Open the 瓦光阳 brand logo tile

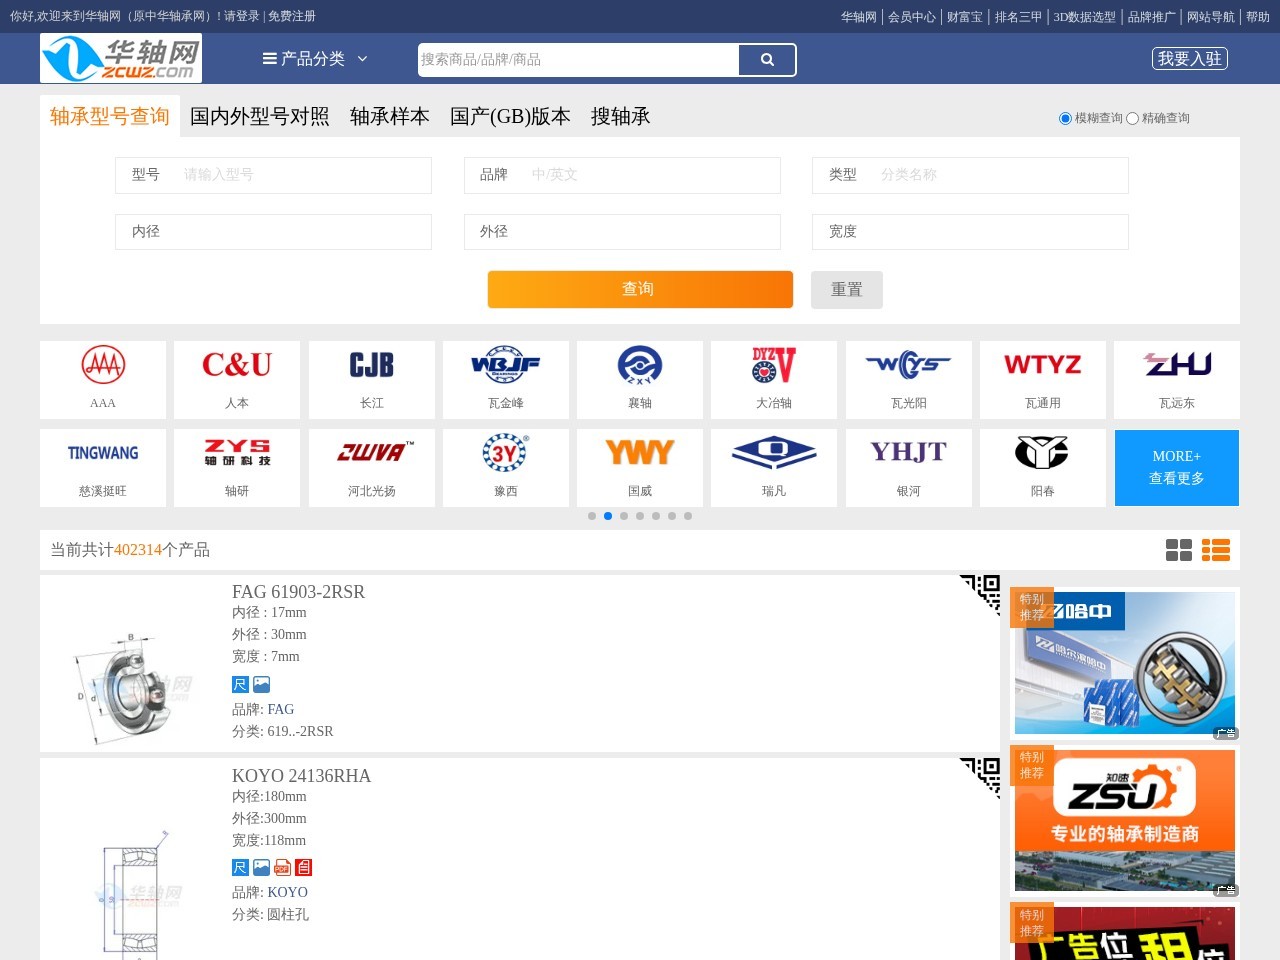[x=909, y=380]
